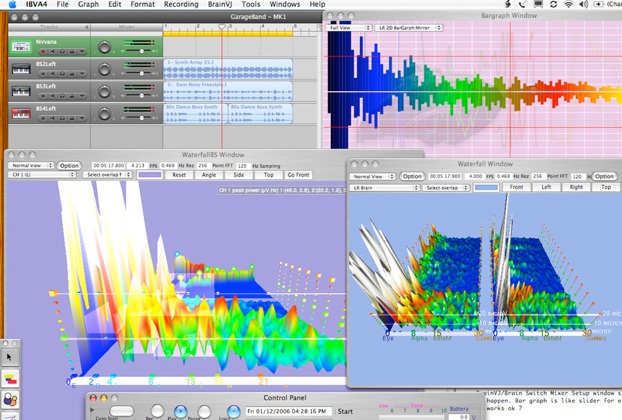Click the BS2Left track pan knob
622x420 pixels.
(104, 69)
